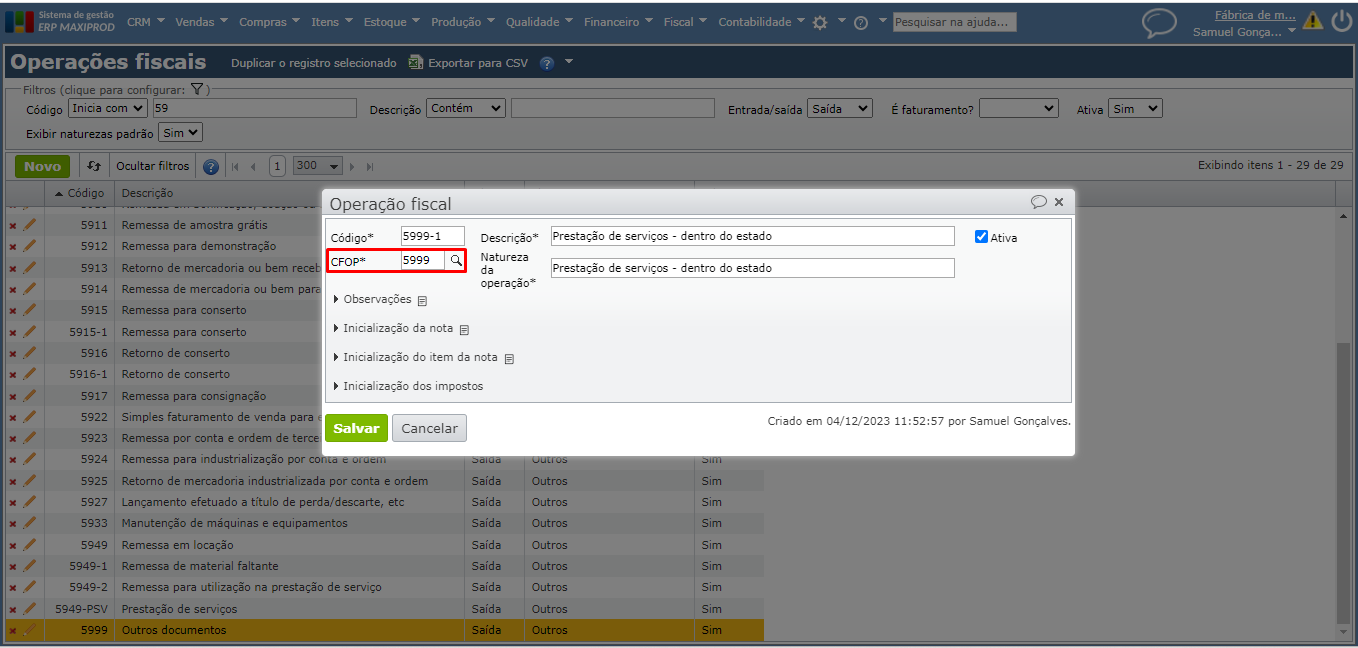
Task: Open the Contabilidade menu
Action: pyautogui.click(x=761, y=21)
